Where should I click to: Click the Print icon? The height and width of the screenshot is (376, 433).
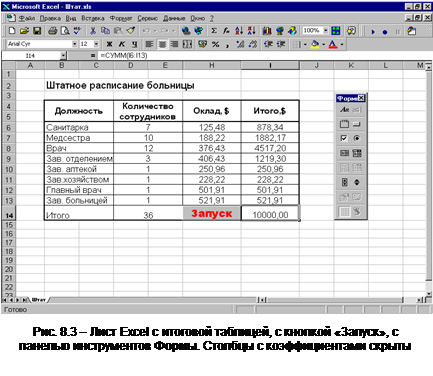pos(53,31)
